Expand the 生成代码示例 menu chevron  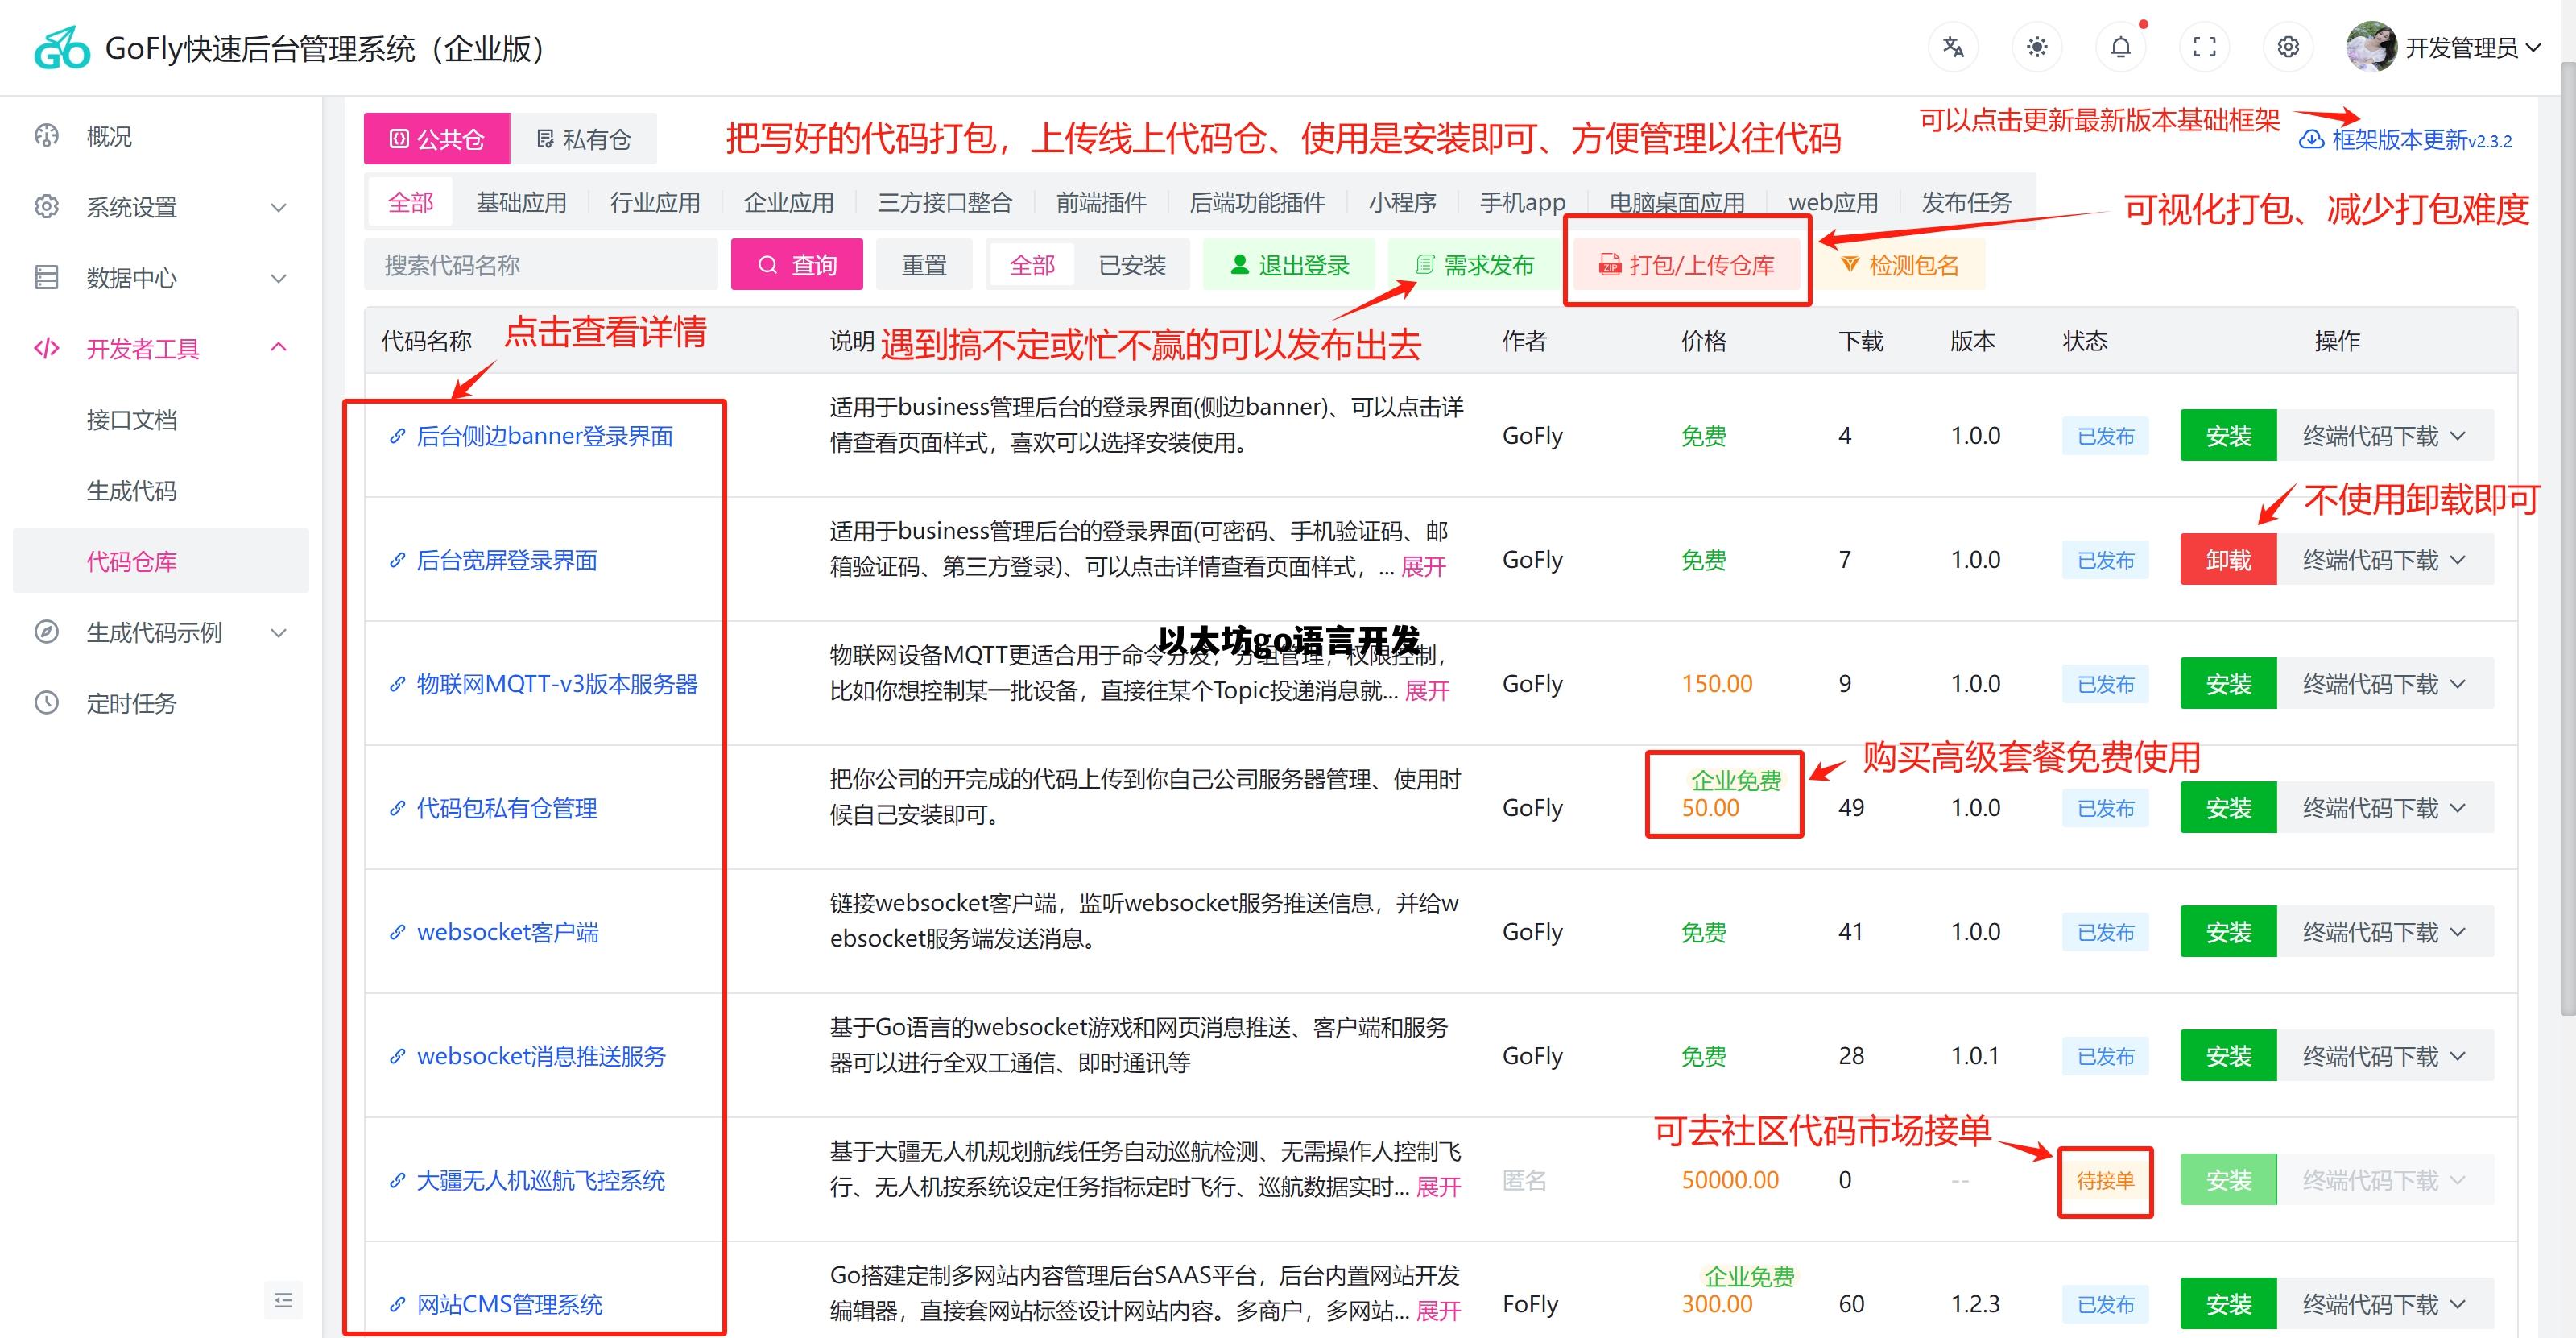coord(279,632)
